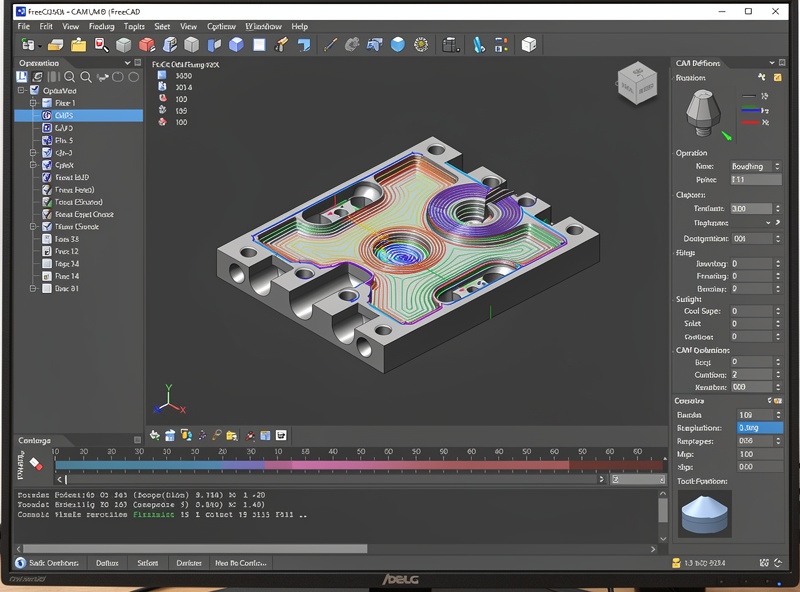Screen dimensions: 800x592
Task: Click the white cube icon ending the toolbar
Action: [x=529, y=45]
